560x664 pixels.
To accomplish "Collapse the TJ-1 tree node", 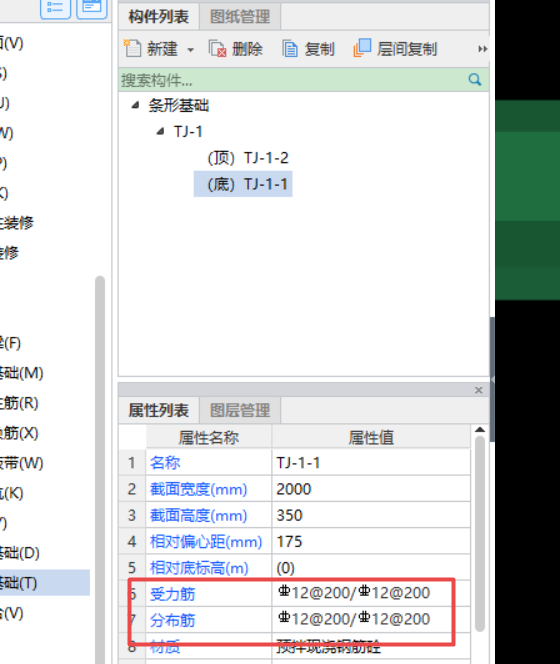I will pyautogui.click(x=160, y=132).
